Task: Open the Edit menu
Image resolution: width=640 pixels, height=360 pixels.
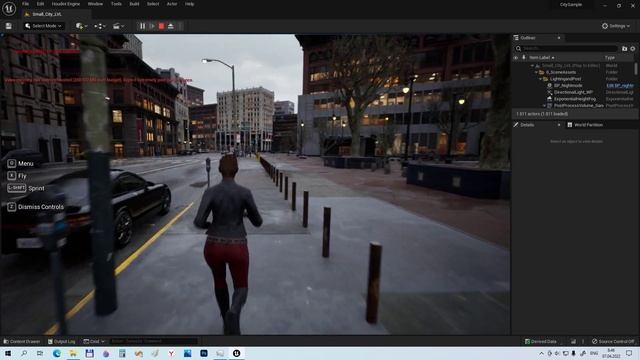Action: pos(40,4)
